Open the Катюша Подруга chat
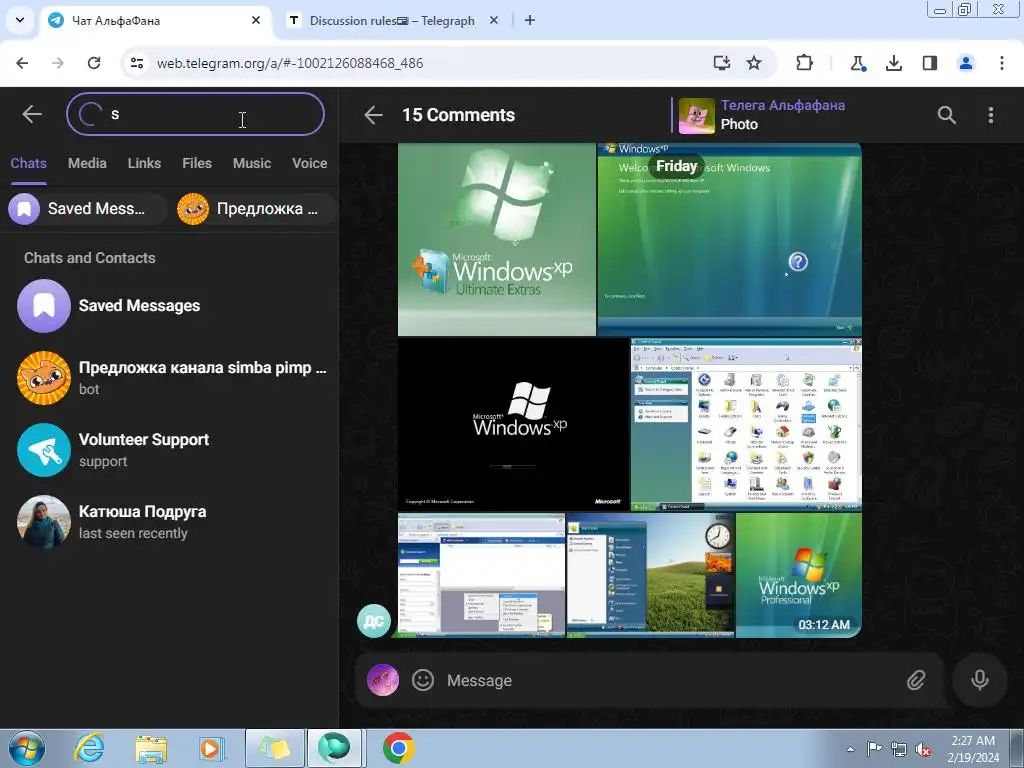Screen dimensions: 1024x768 [x=170, y=521]
